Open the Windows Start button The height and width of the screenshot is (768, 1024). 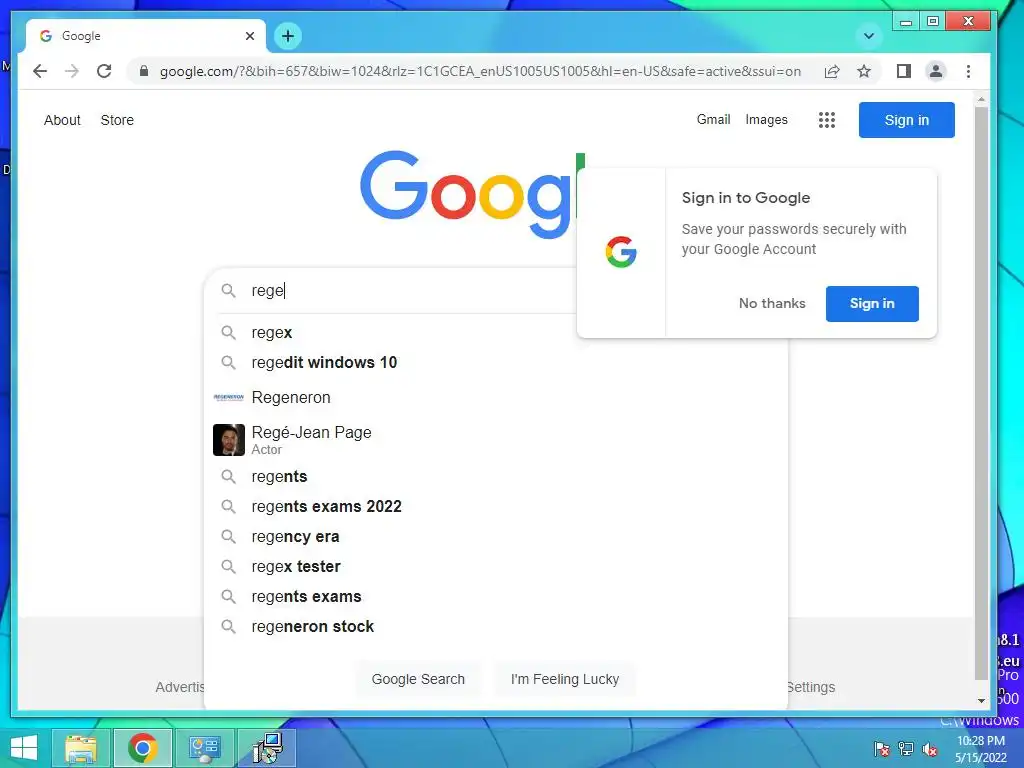point(24,748)
